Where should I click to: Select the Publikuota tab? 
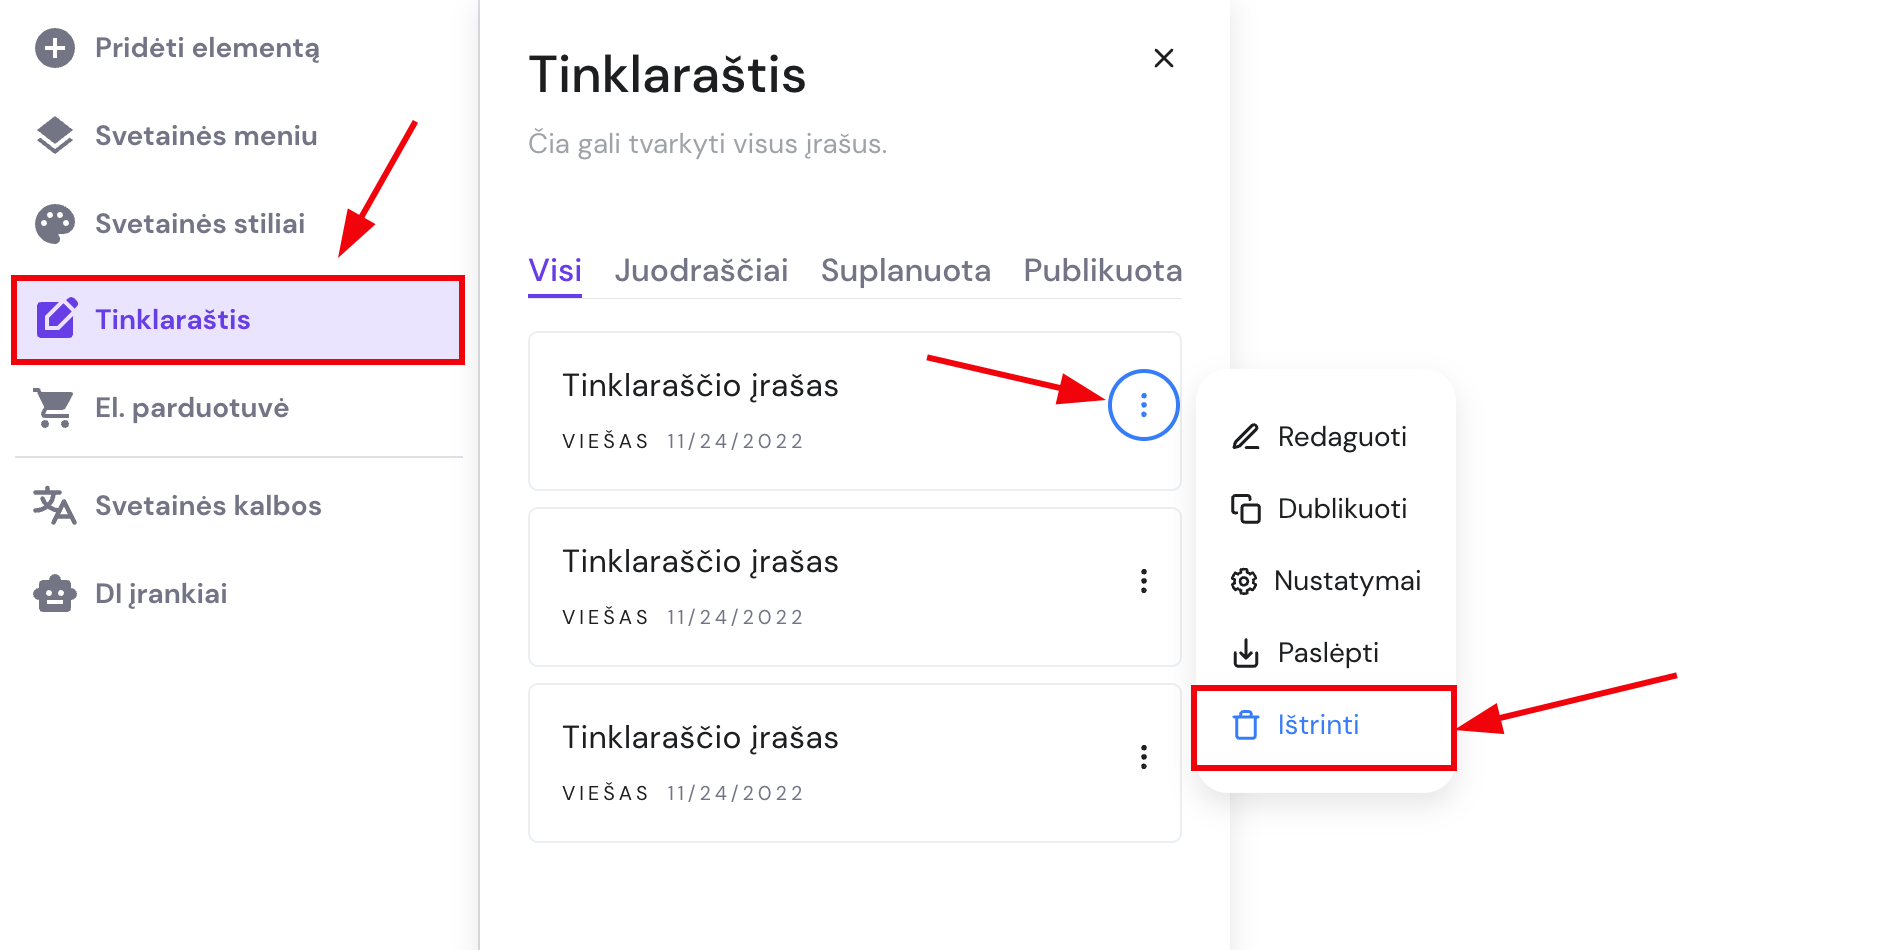(x=1101, y=270)
